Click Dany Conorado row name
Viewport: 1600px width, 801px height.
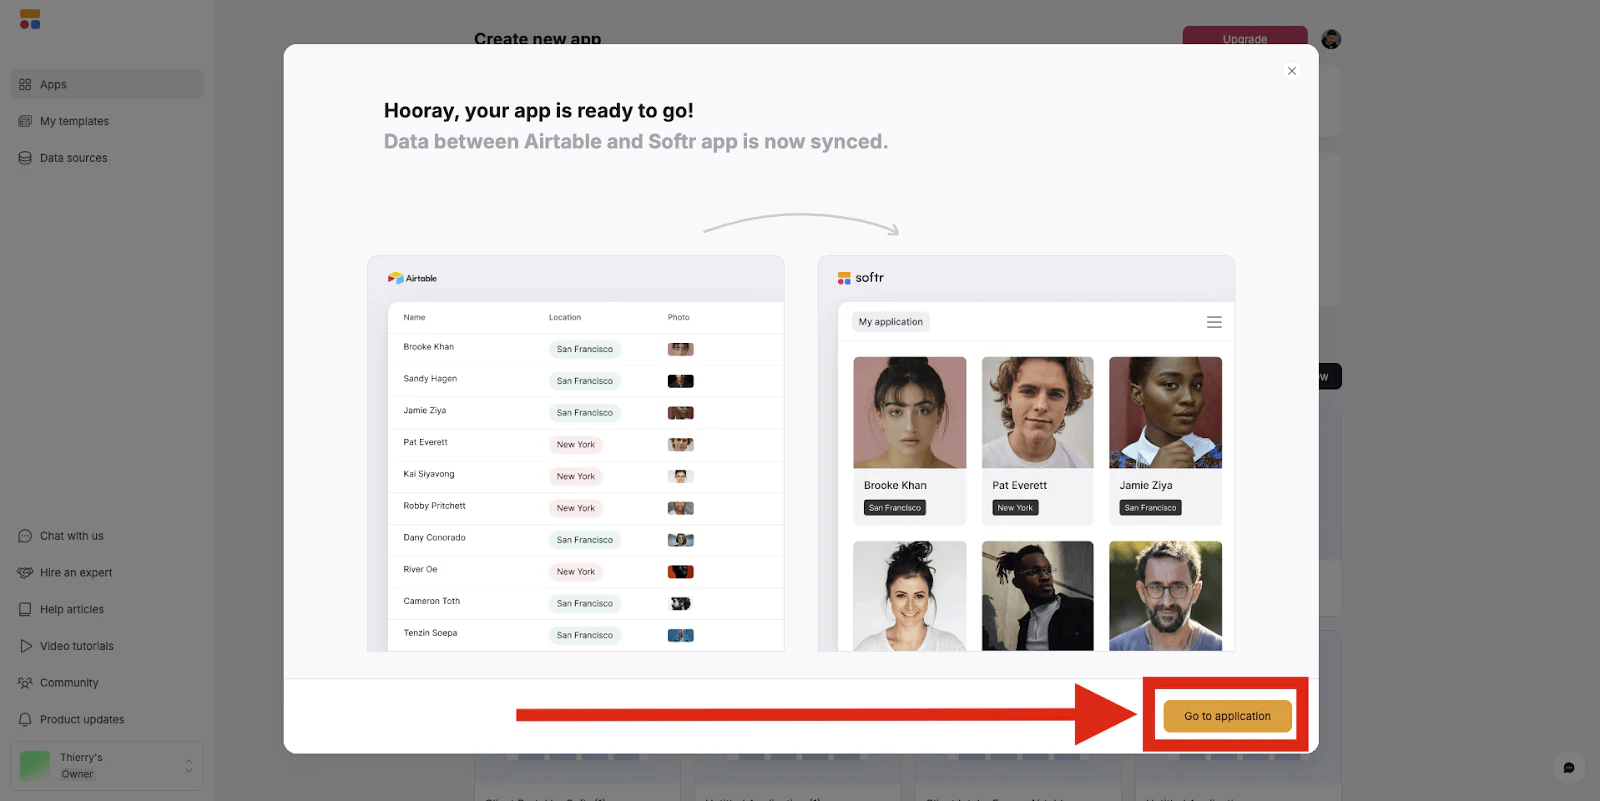[435, 538]
